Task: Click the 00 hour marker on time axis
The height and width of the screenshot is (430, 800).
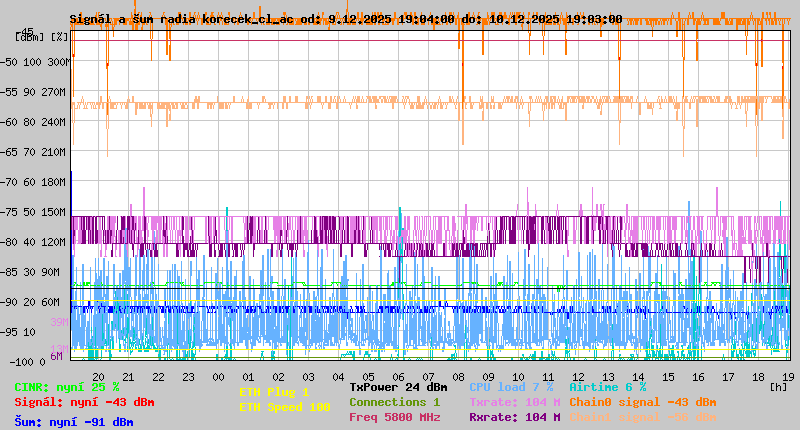Action: (x=218, y=376)
